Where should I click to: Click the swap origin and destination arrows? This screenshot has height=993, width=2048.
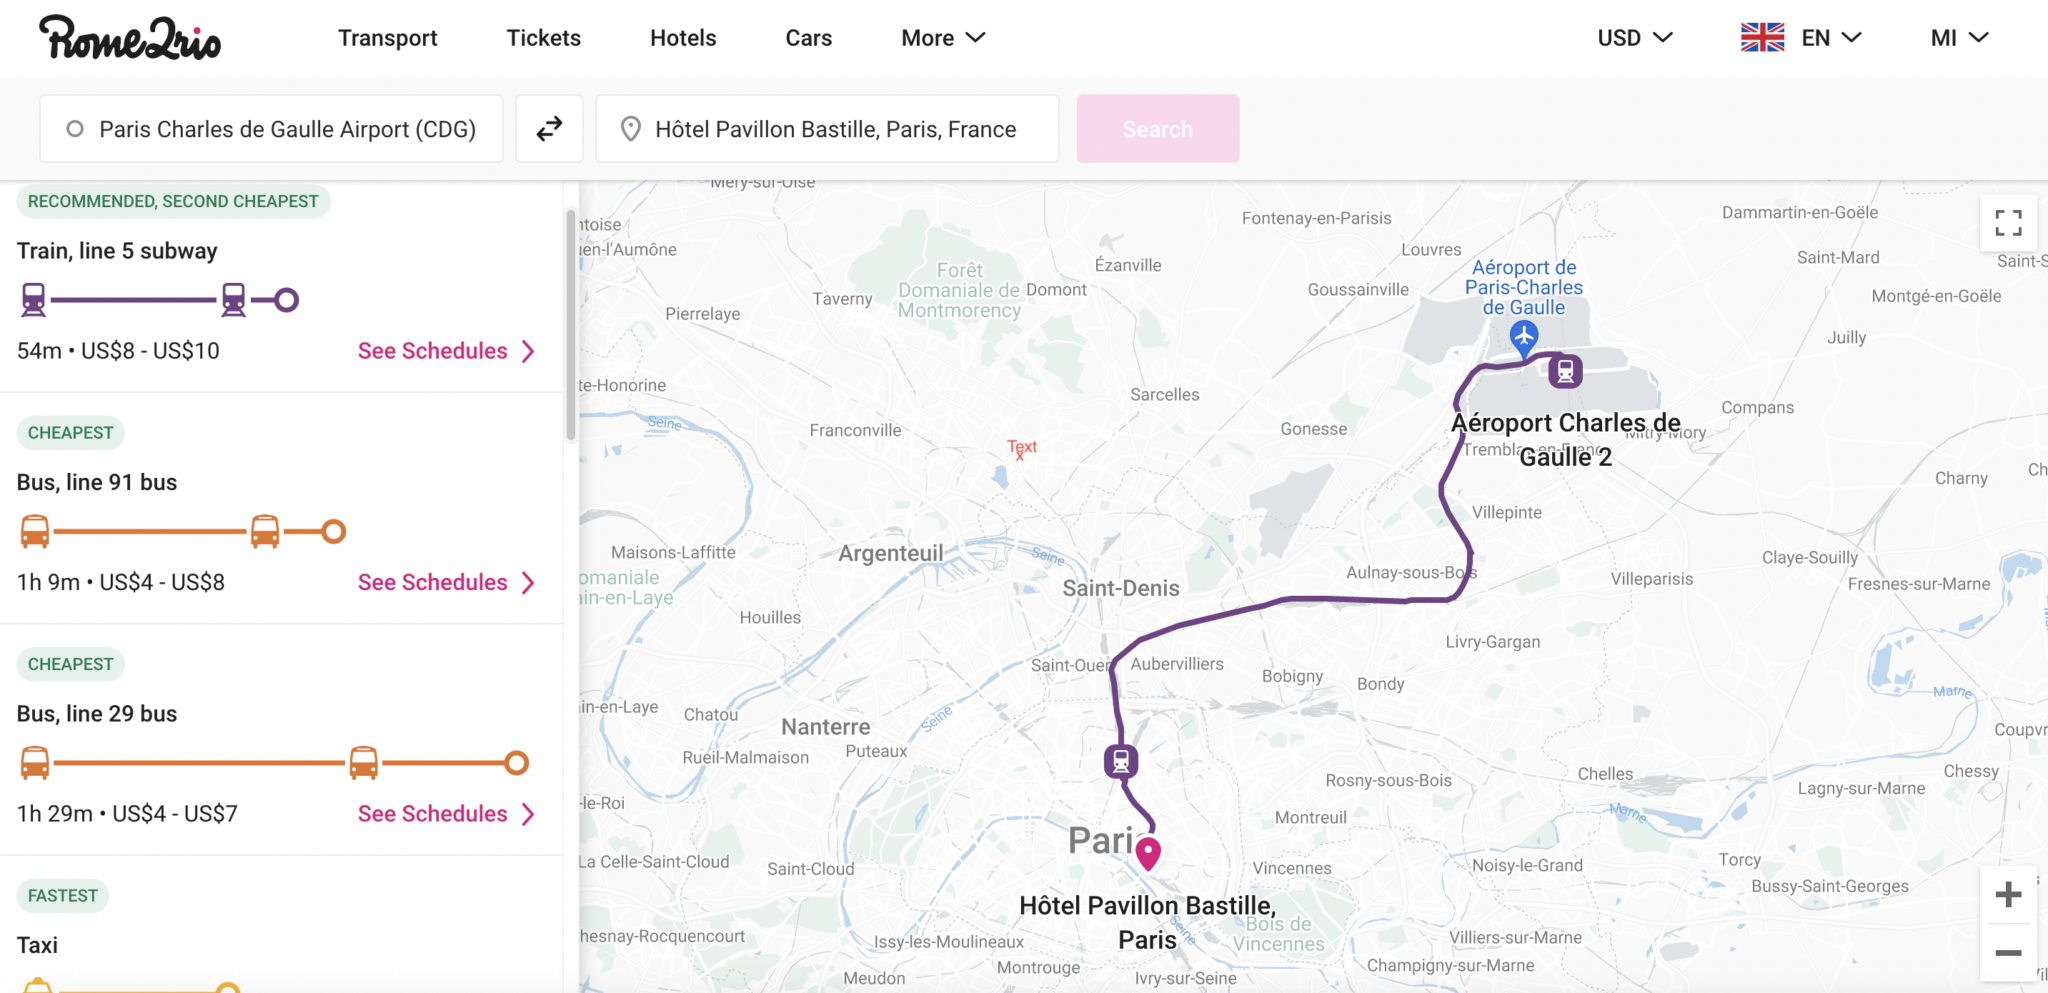click(x=549, y=128)
